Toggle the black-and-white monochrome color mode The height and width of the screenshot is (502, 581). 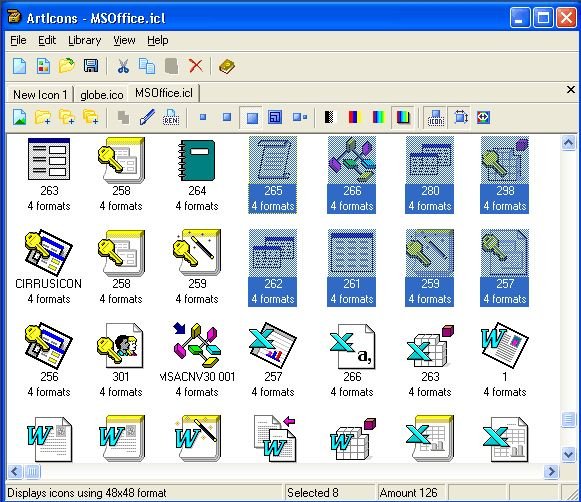coord(329,117)
